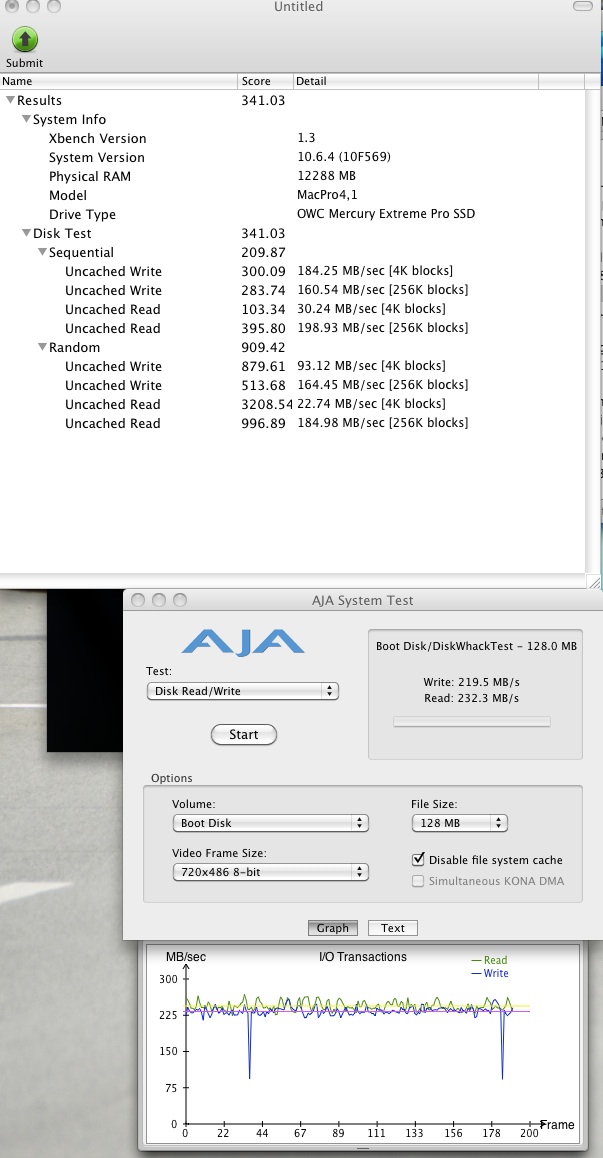Click the 198.93 MB/sec [256K blocks] detail
603x1158 pixels.
pos(382,328)
